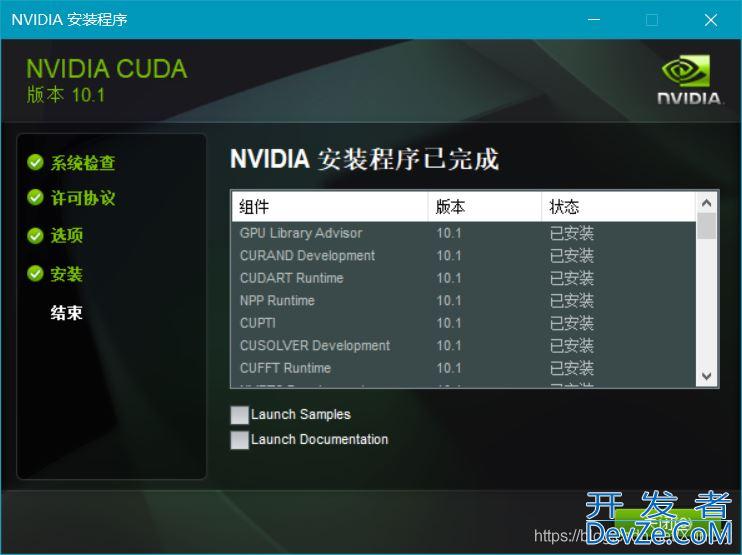This screenshot has width=742, height=555.
Task: Enable the Launch Samples checkbox
Action: (x=239, y=415)
